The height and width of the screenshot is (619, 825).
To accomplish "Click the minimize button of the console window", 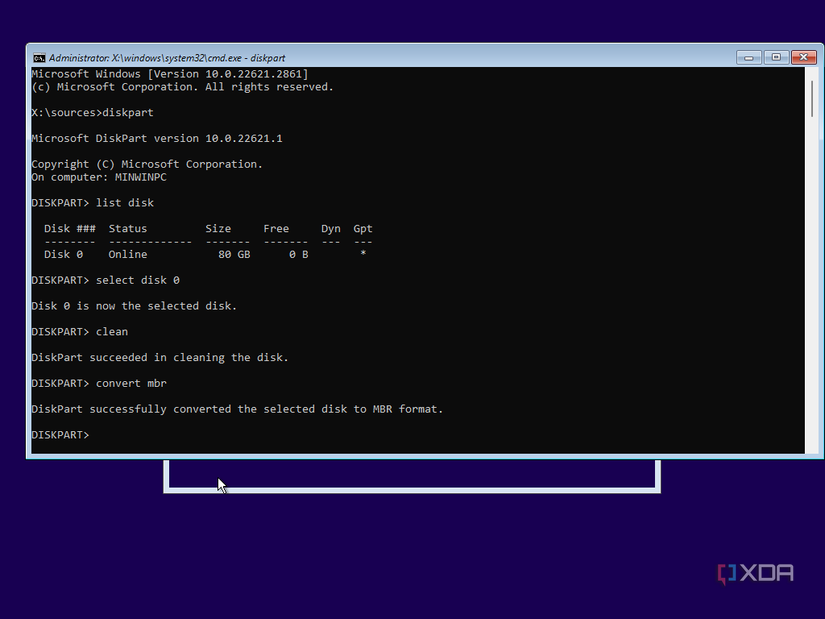I will tap(748, 57).
